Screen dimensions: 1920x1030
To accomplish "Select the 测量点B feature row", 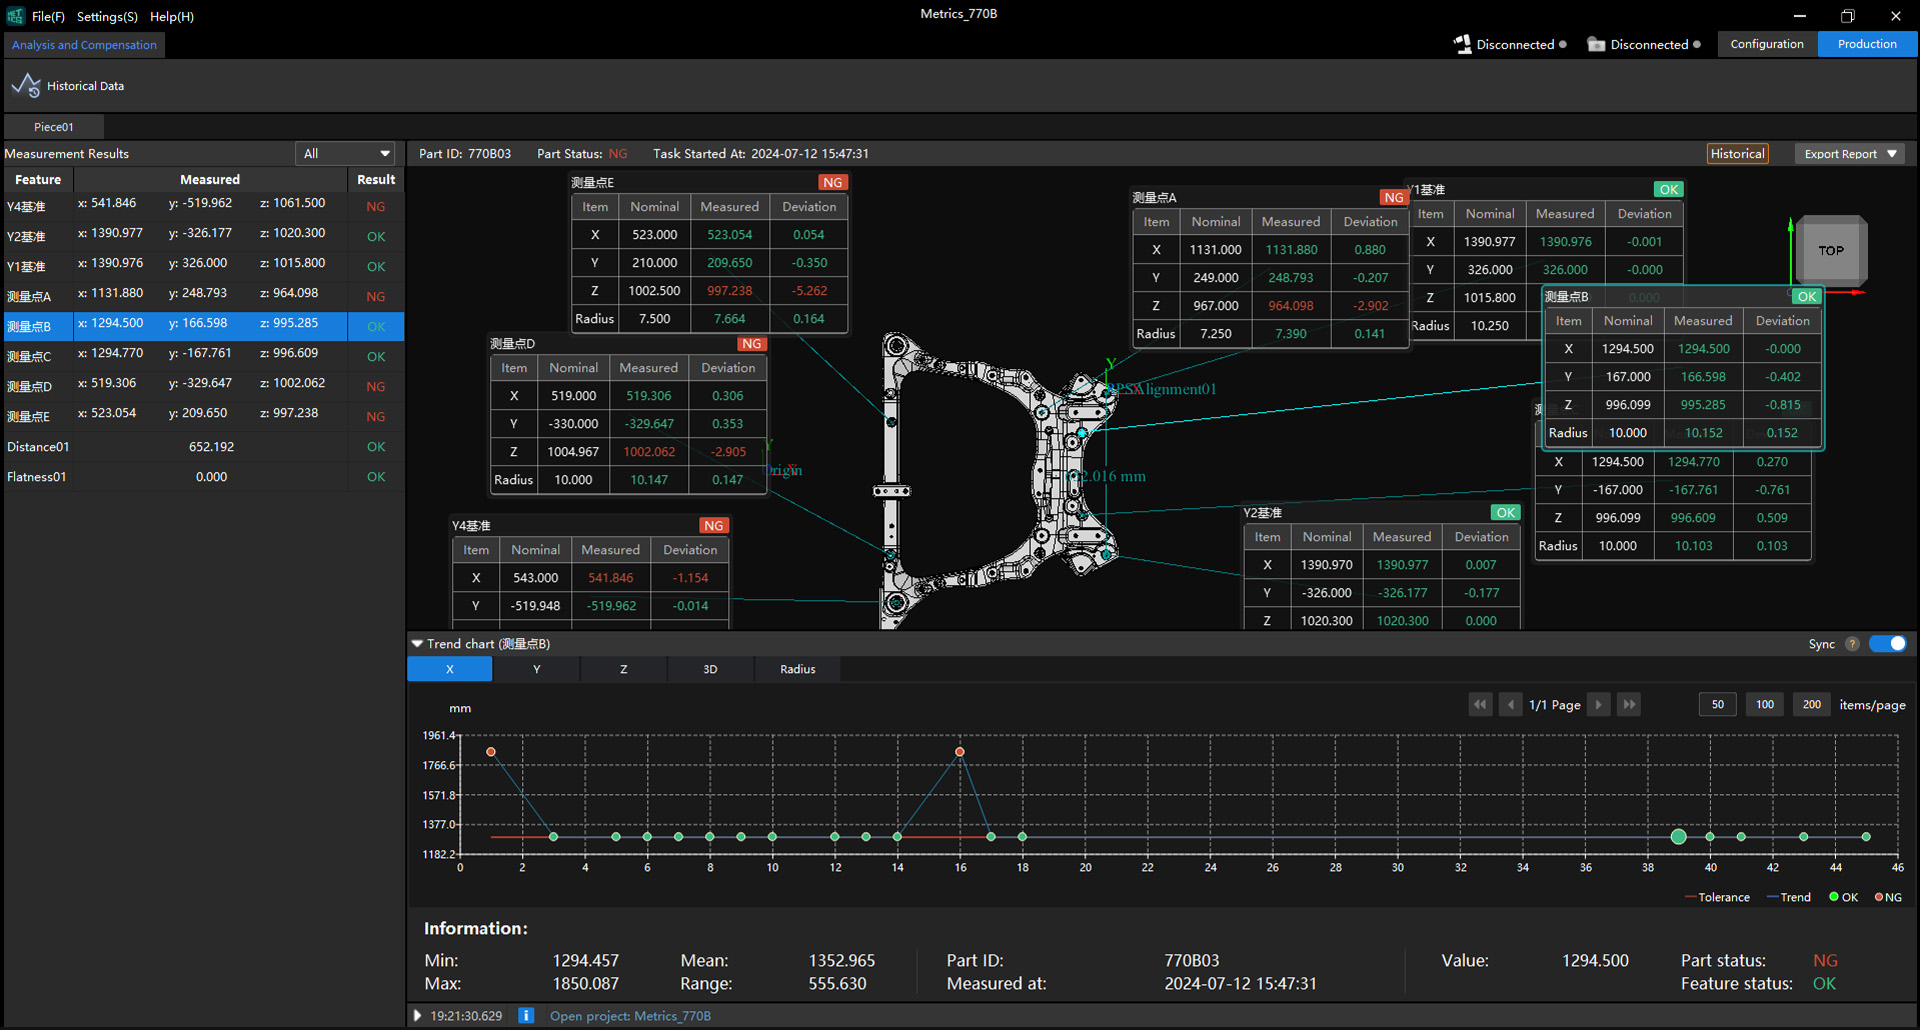I will [x=203, y=326].
